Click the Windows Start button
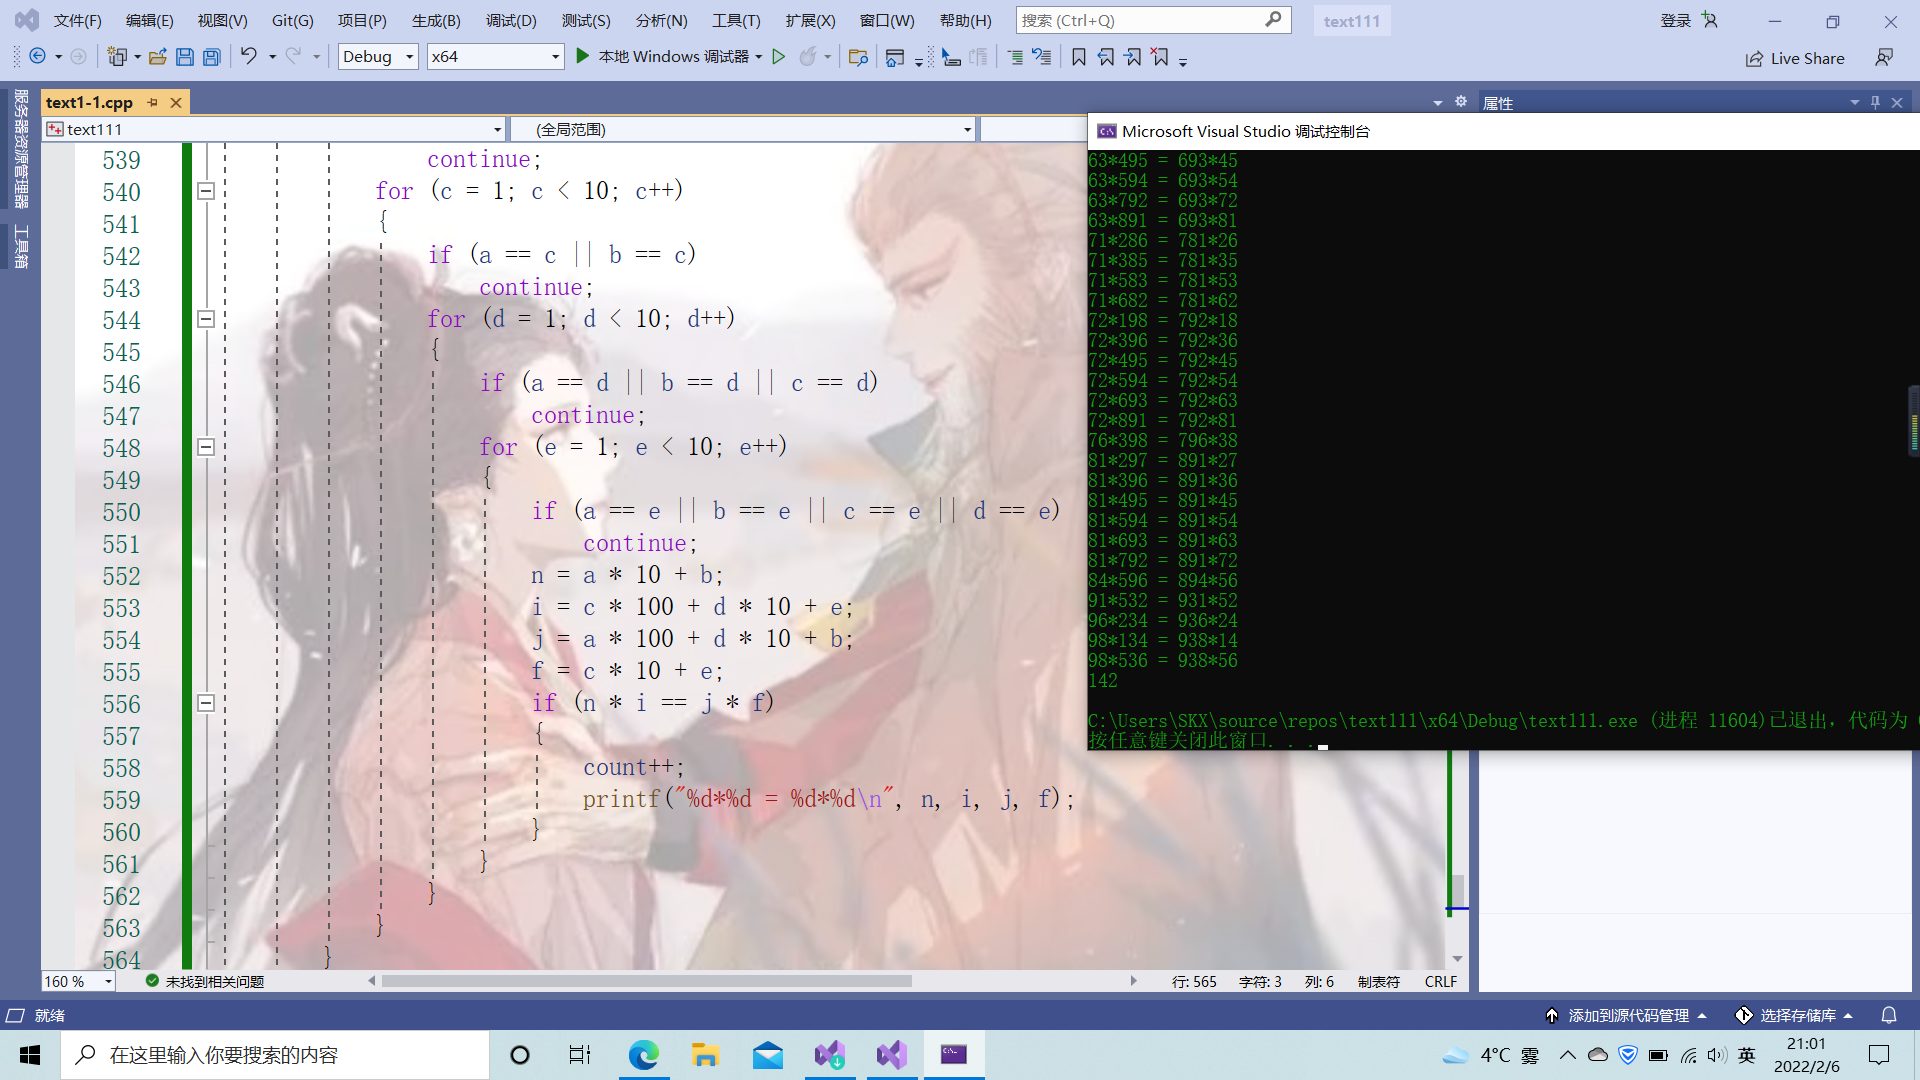The height and width of the screenshot is (1080, 1920). tap(30, 1055)
